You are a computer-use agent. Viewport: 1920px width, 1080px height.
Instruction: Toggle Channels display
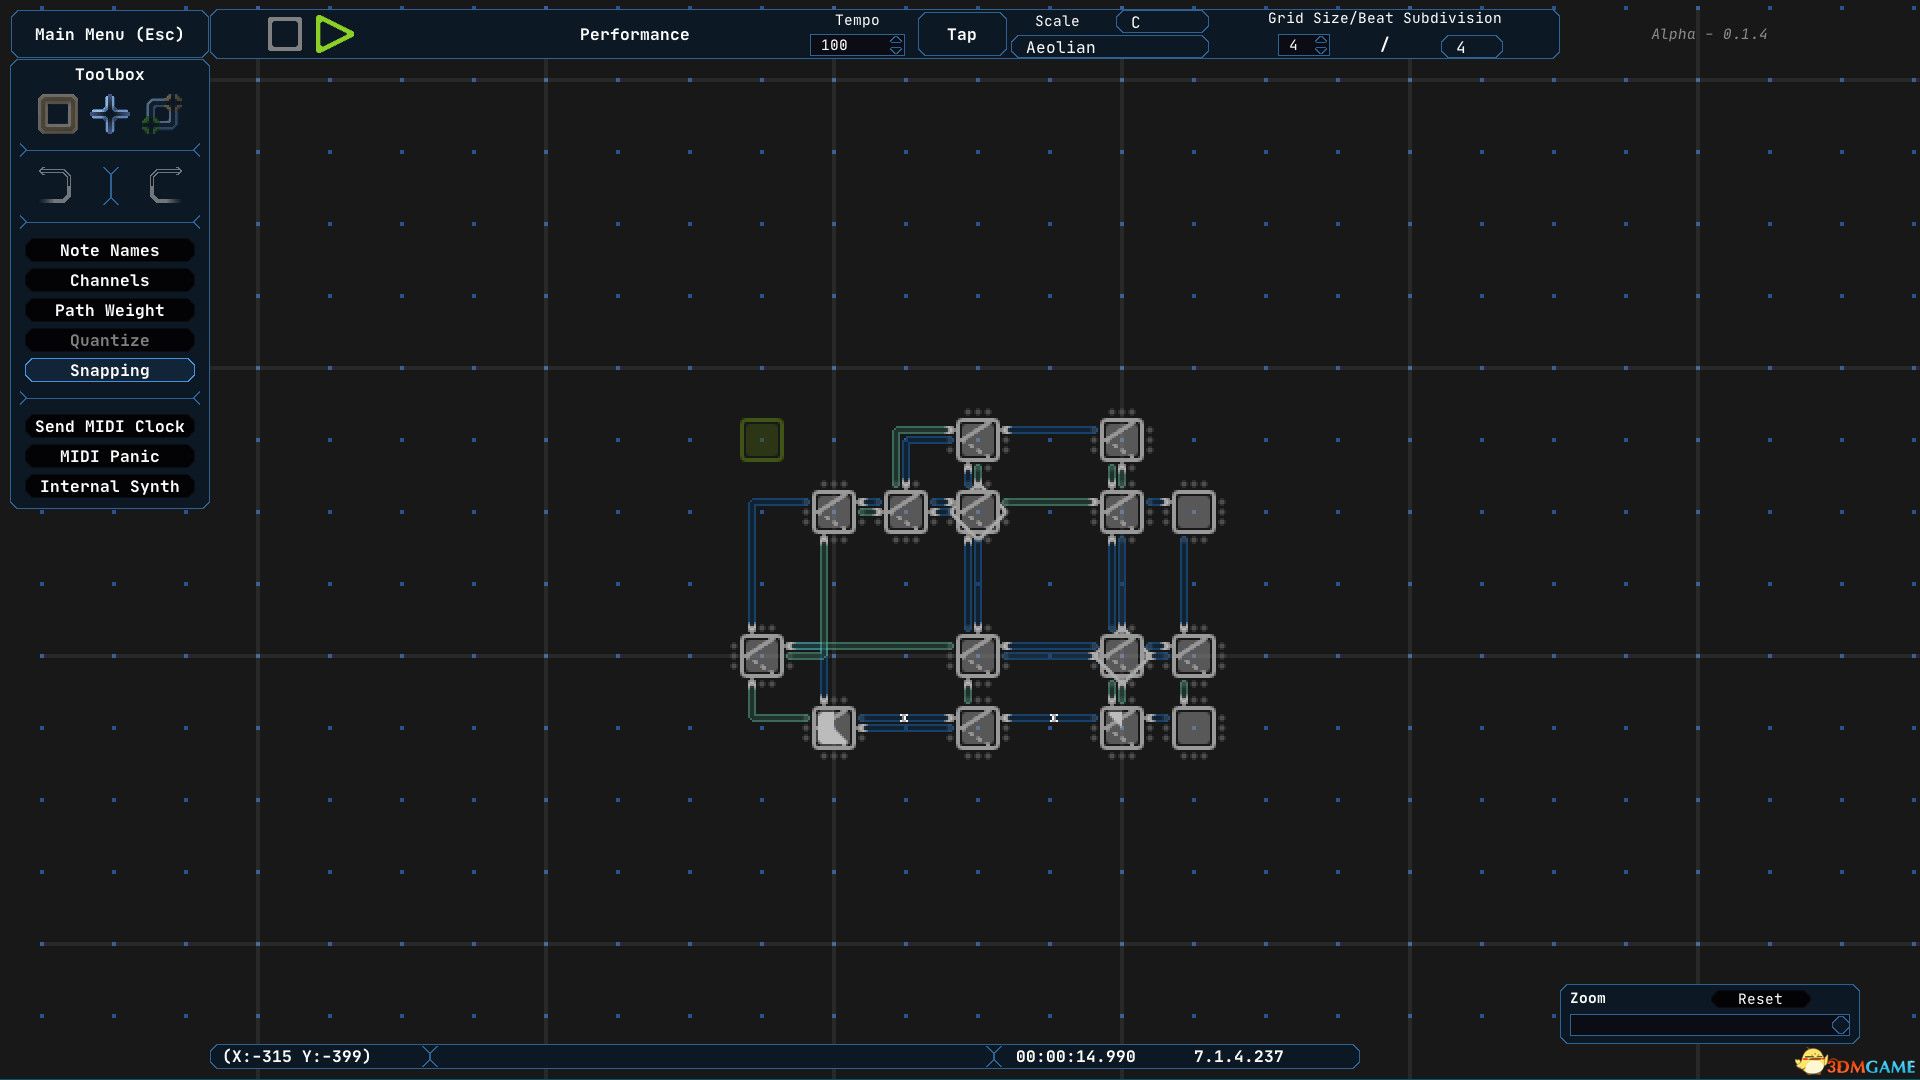(110, 280)
